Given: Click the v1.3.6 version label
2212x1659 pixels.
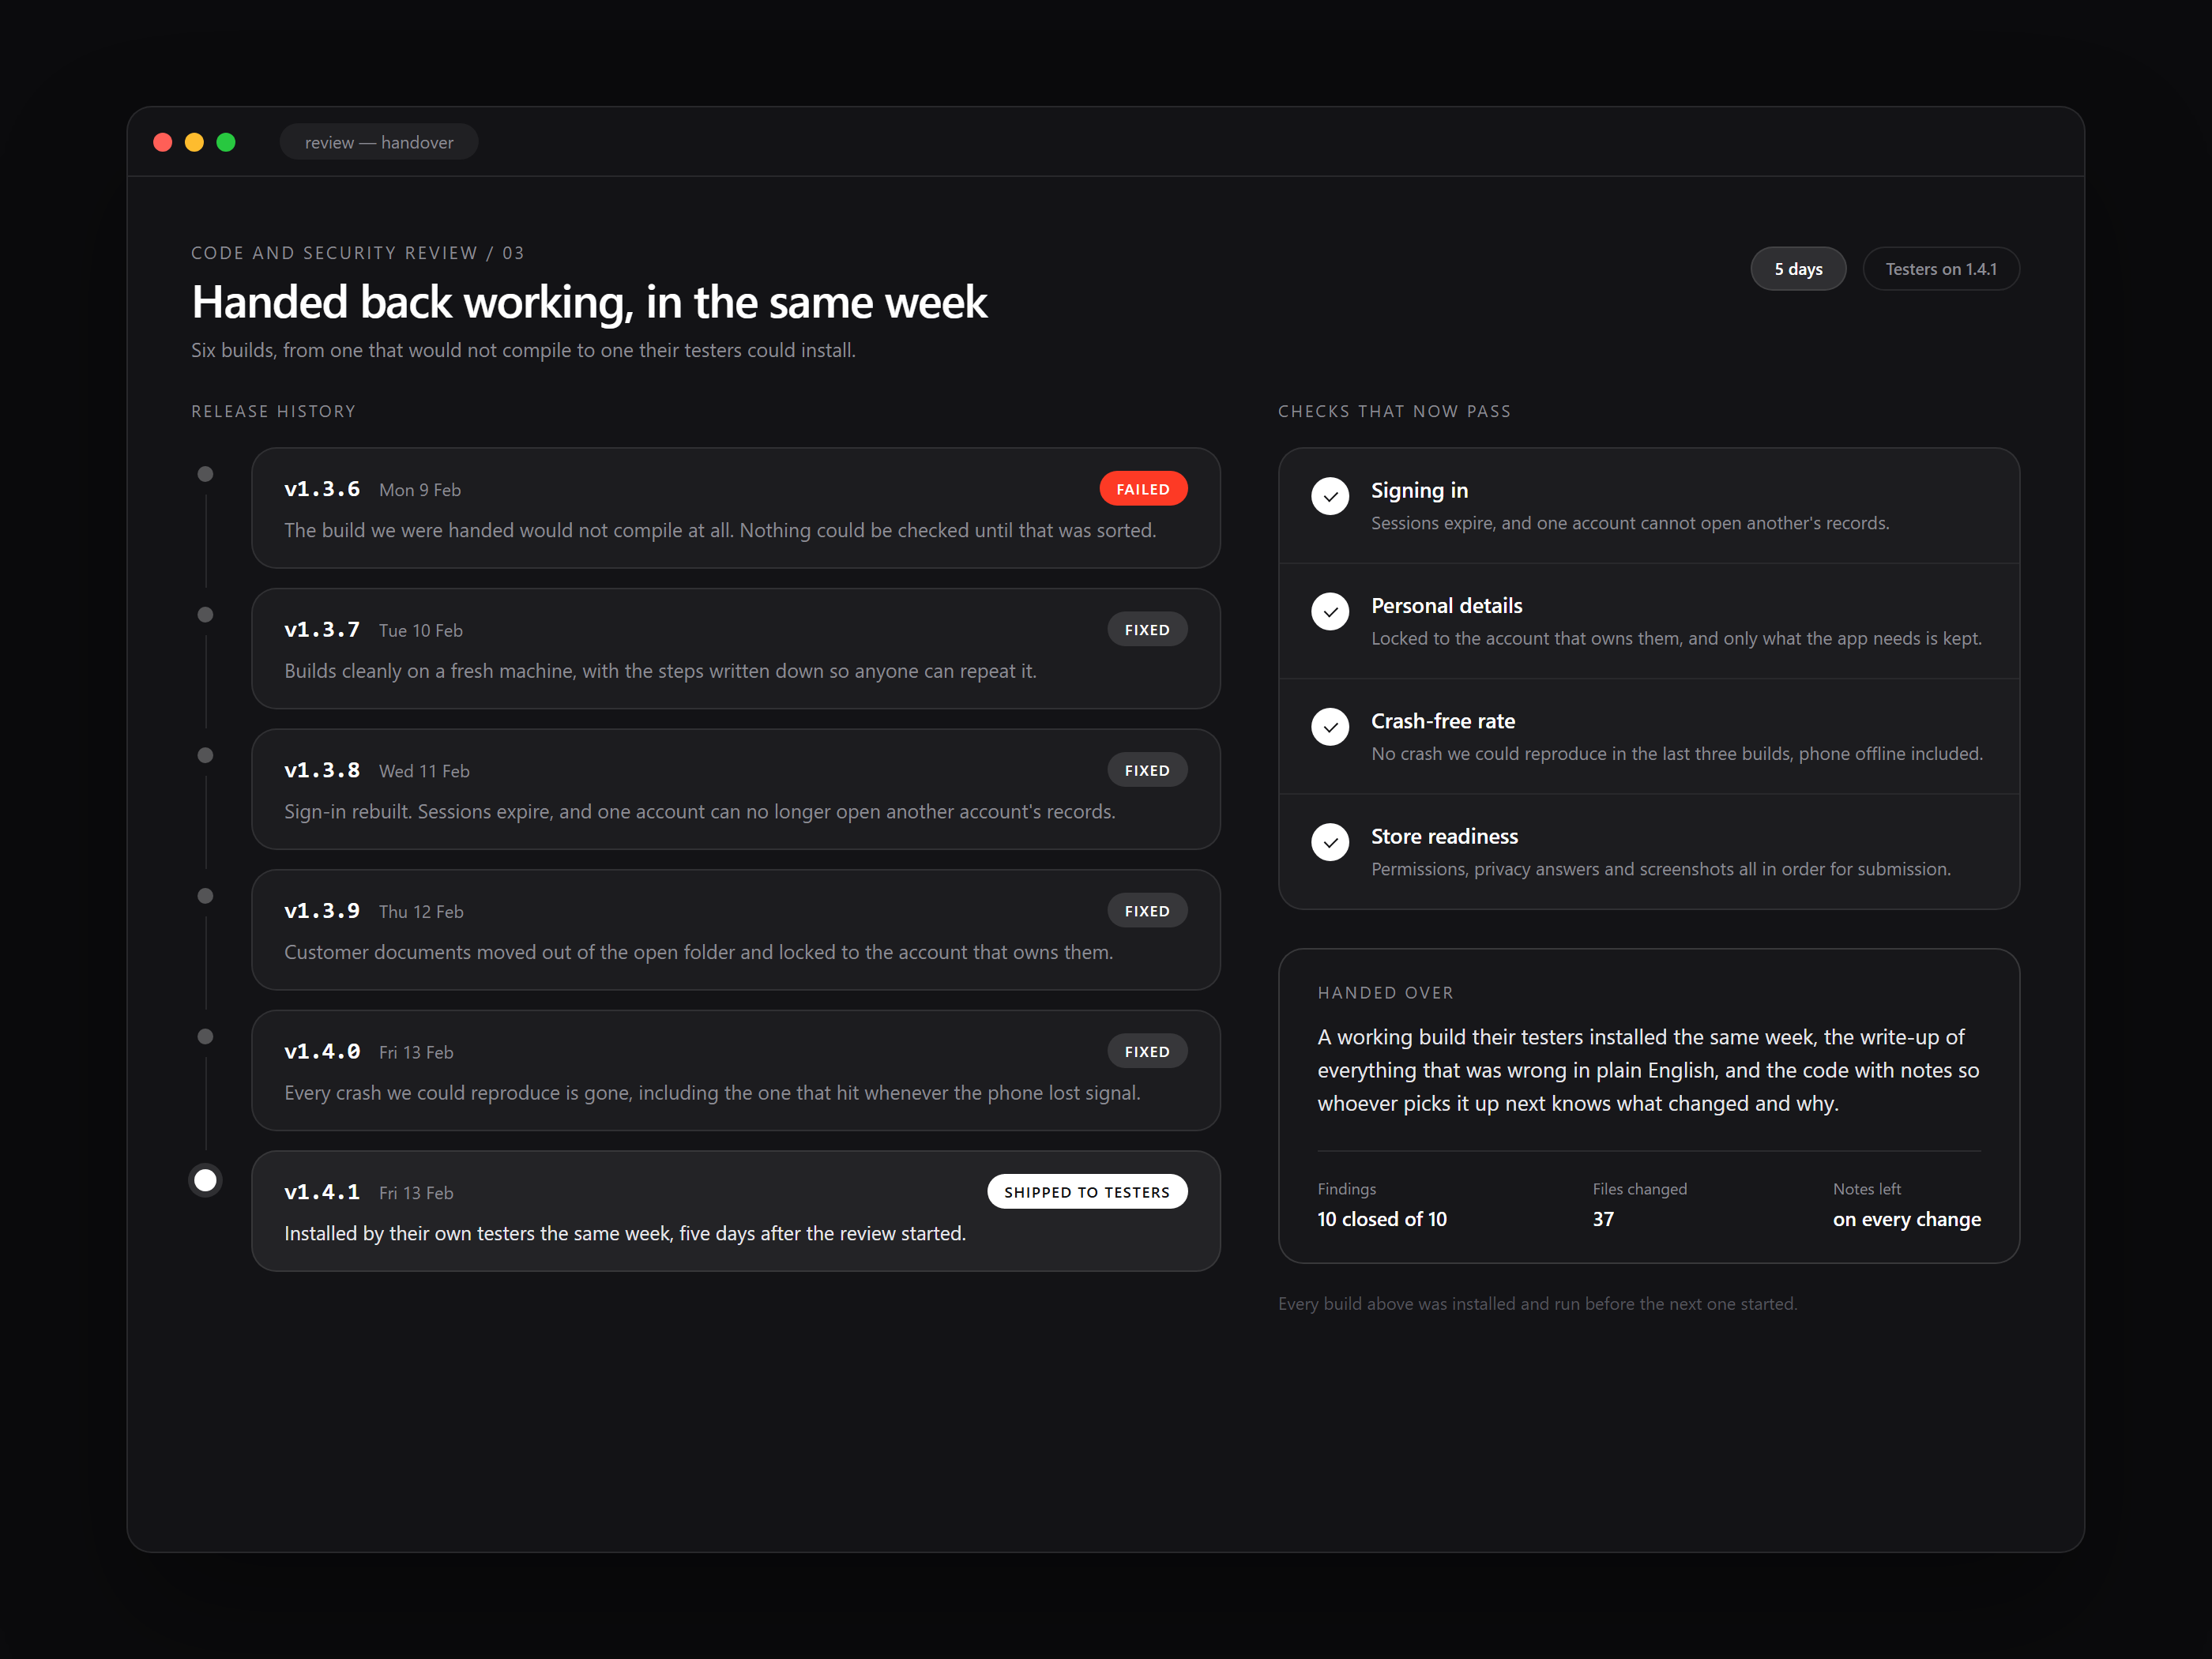Looking at the screenshot, I should [322, 489].
